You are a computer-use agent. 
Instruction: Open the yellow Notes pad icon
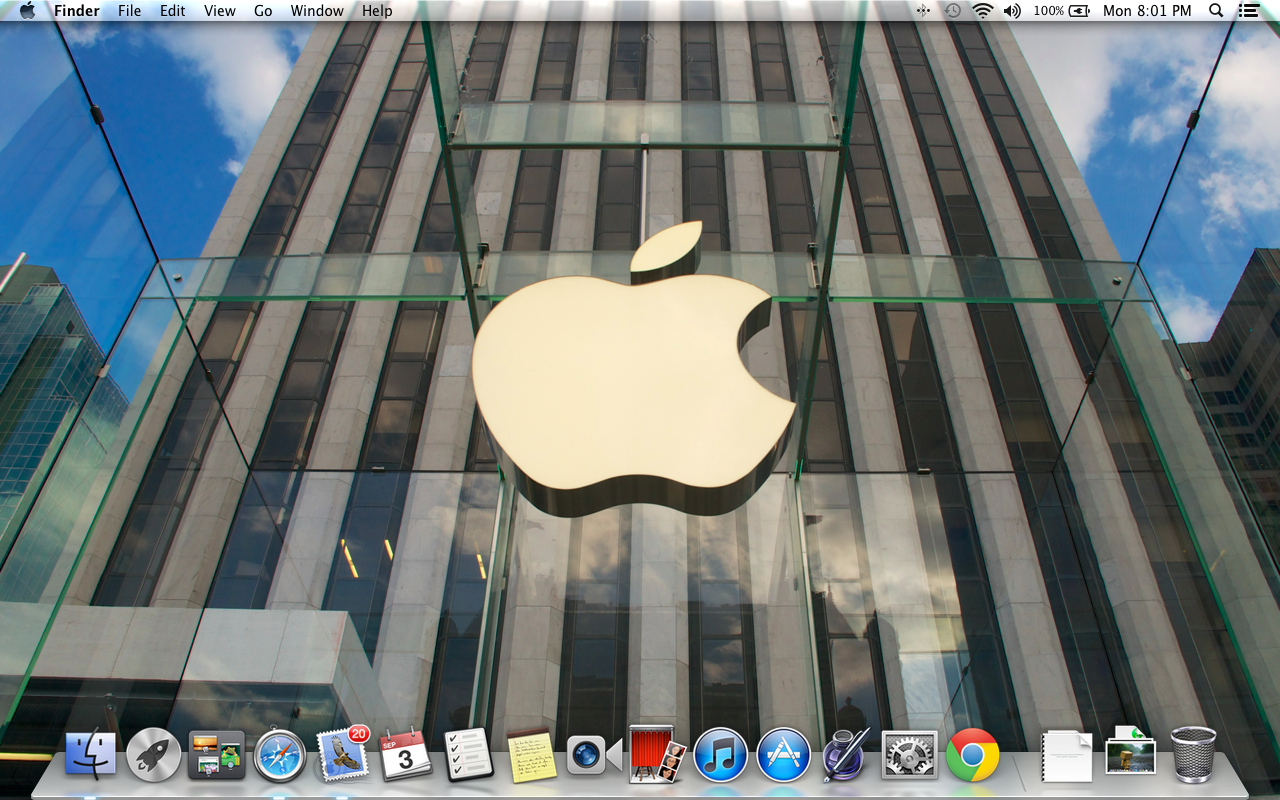531,755
